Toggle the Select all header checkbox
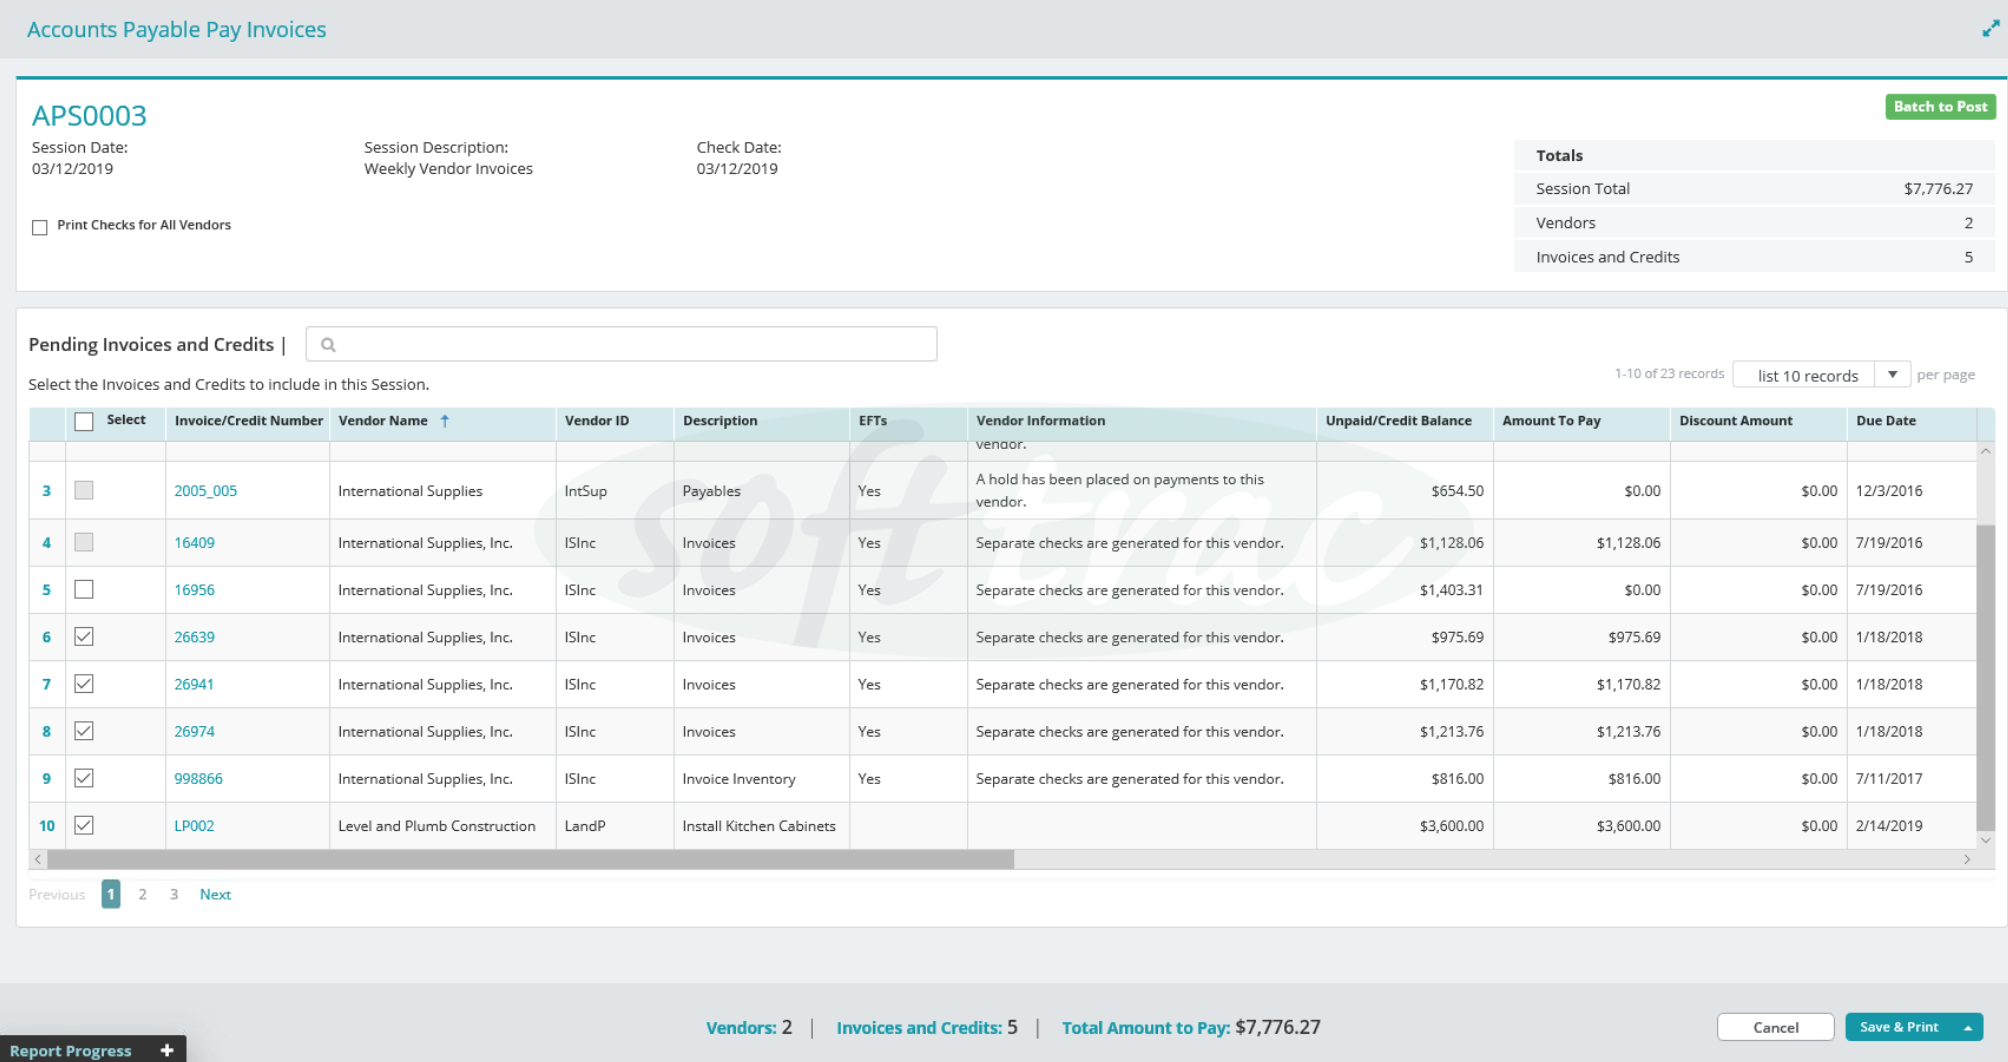The width and height of the screenshot is (2008, 1062). coord(84,421)
